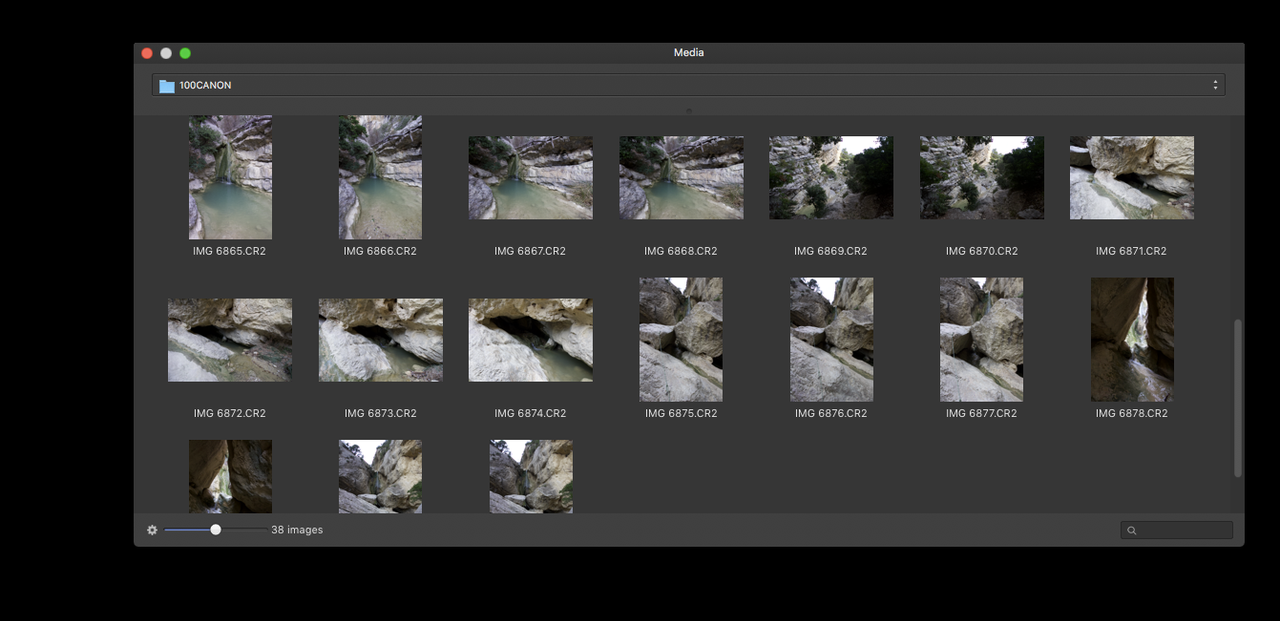This screenshot has height=621, width=1280.
Task: Select thumbnail IMG 6871.CR2
Action: [1132, 178]
